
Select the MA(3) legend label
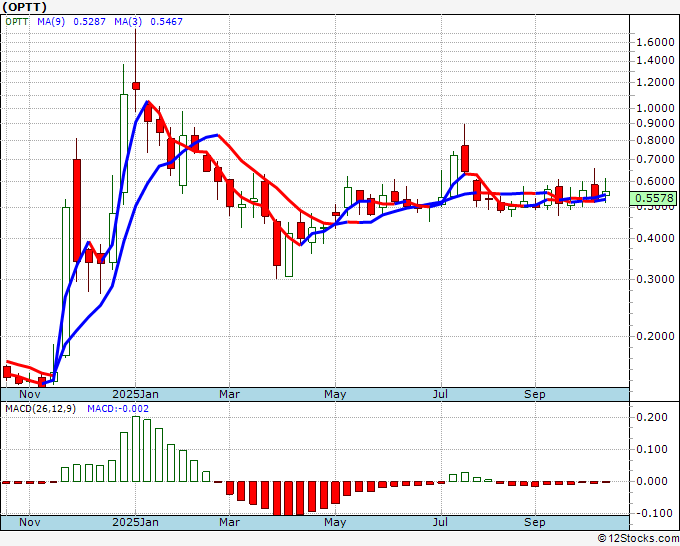(x=128, y=21)
